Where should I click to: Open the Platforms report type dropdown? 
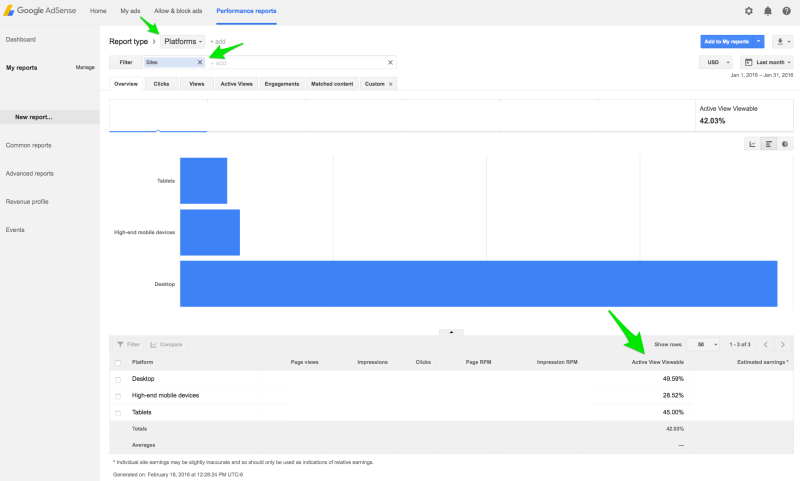pos(183,42)
